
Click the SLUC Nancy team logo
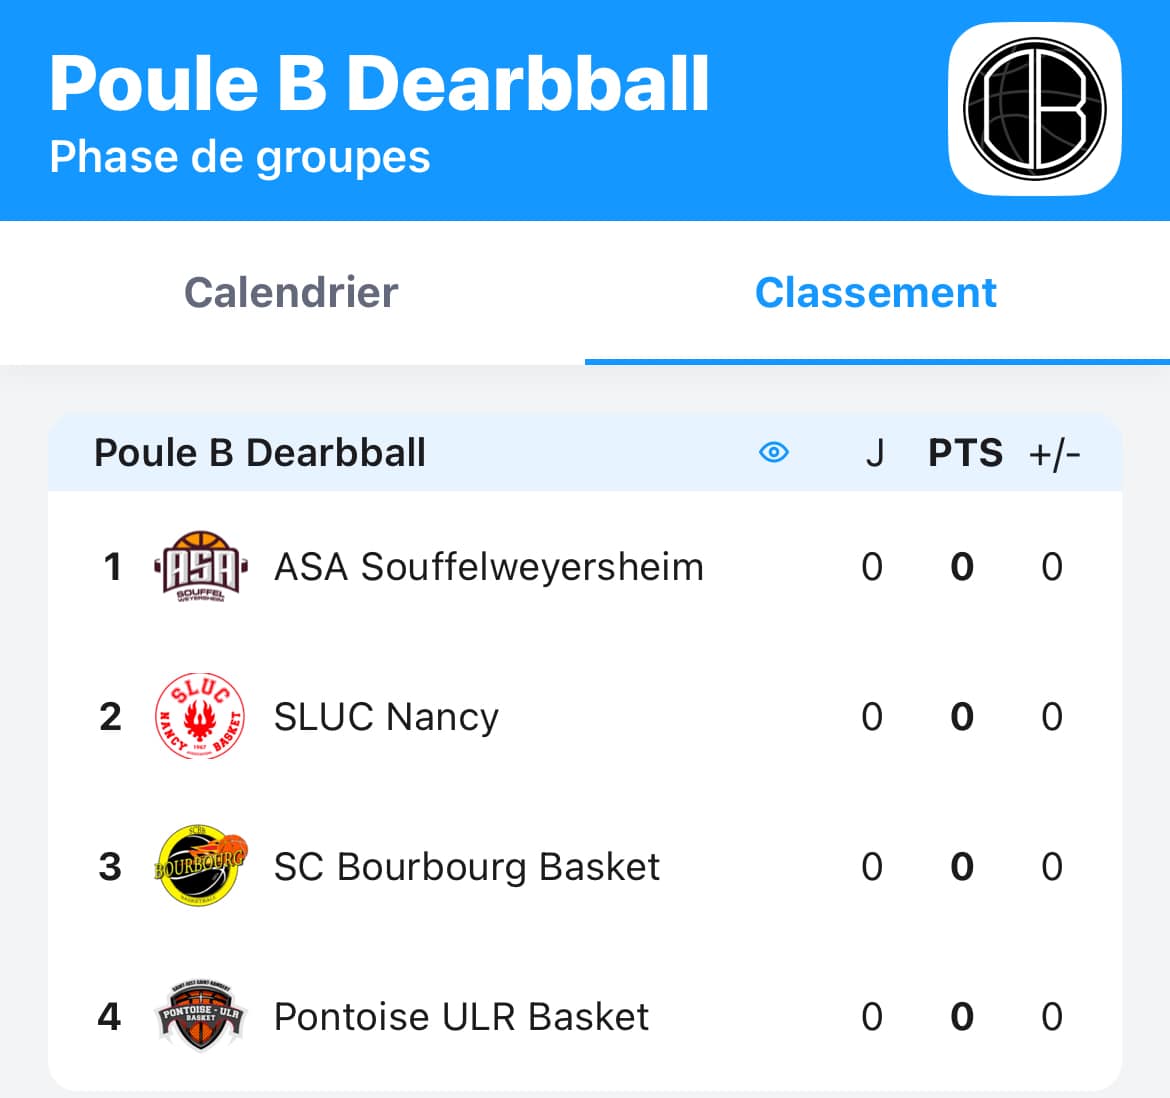pos(200,717)
